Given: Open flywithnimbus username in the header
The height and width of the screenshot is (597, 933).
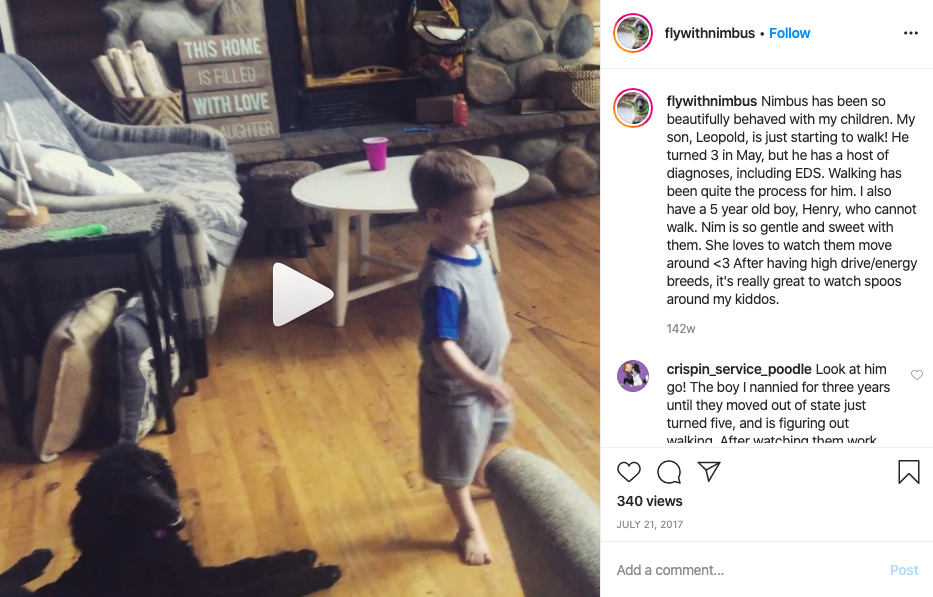Looking at the screenshot, I should click(709, 33).
